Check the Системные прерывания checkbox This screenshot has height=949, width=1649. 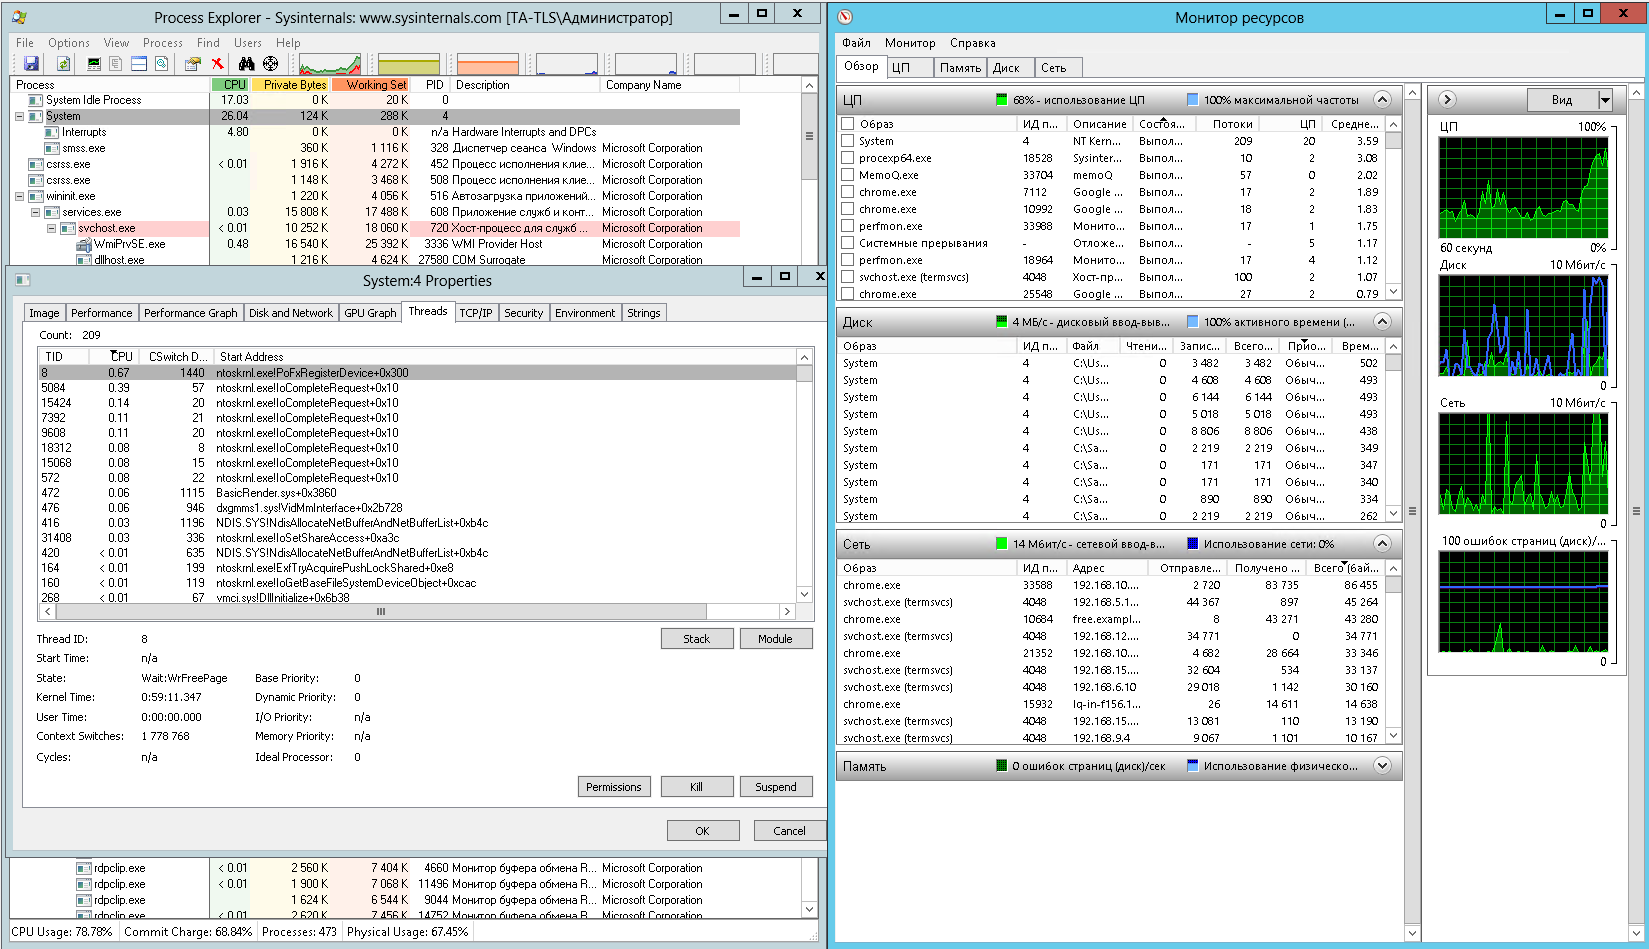[x=848, y=243]
